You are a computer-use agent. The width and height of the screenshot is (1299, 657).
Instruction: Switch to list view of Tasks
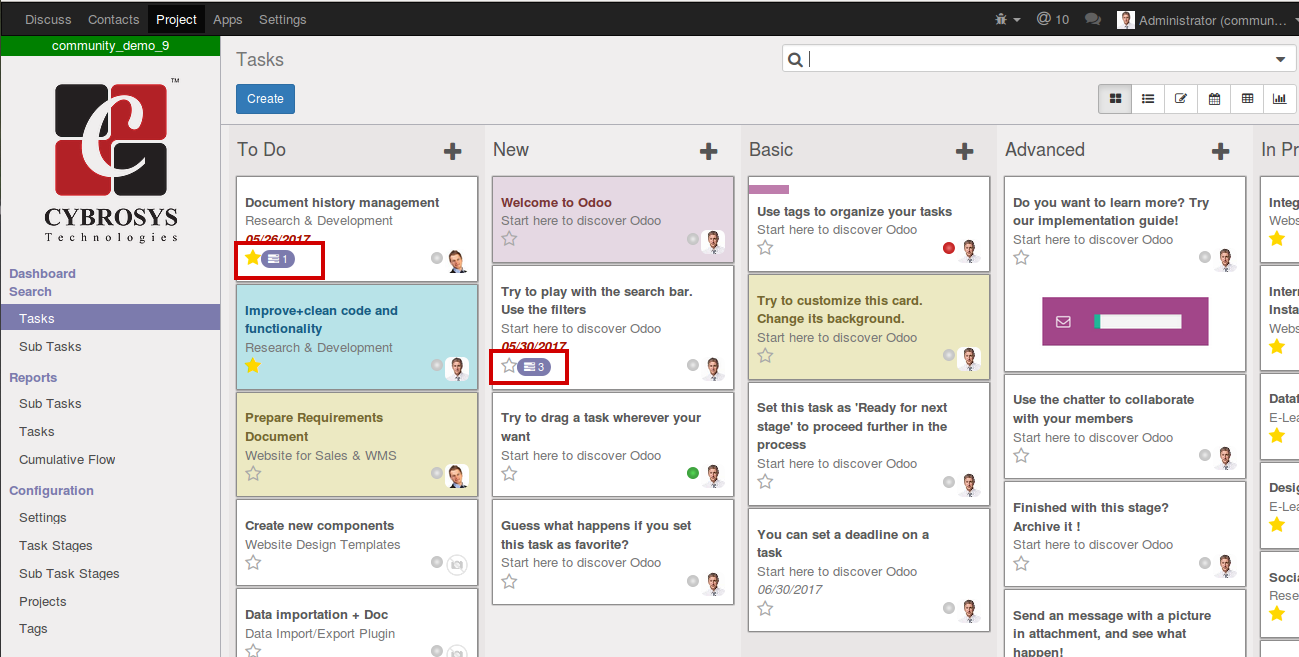pos(1148,99)
